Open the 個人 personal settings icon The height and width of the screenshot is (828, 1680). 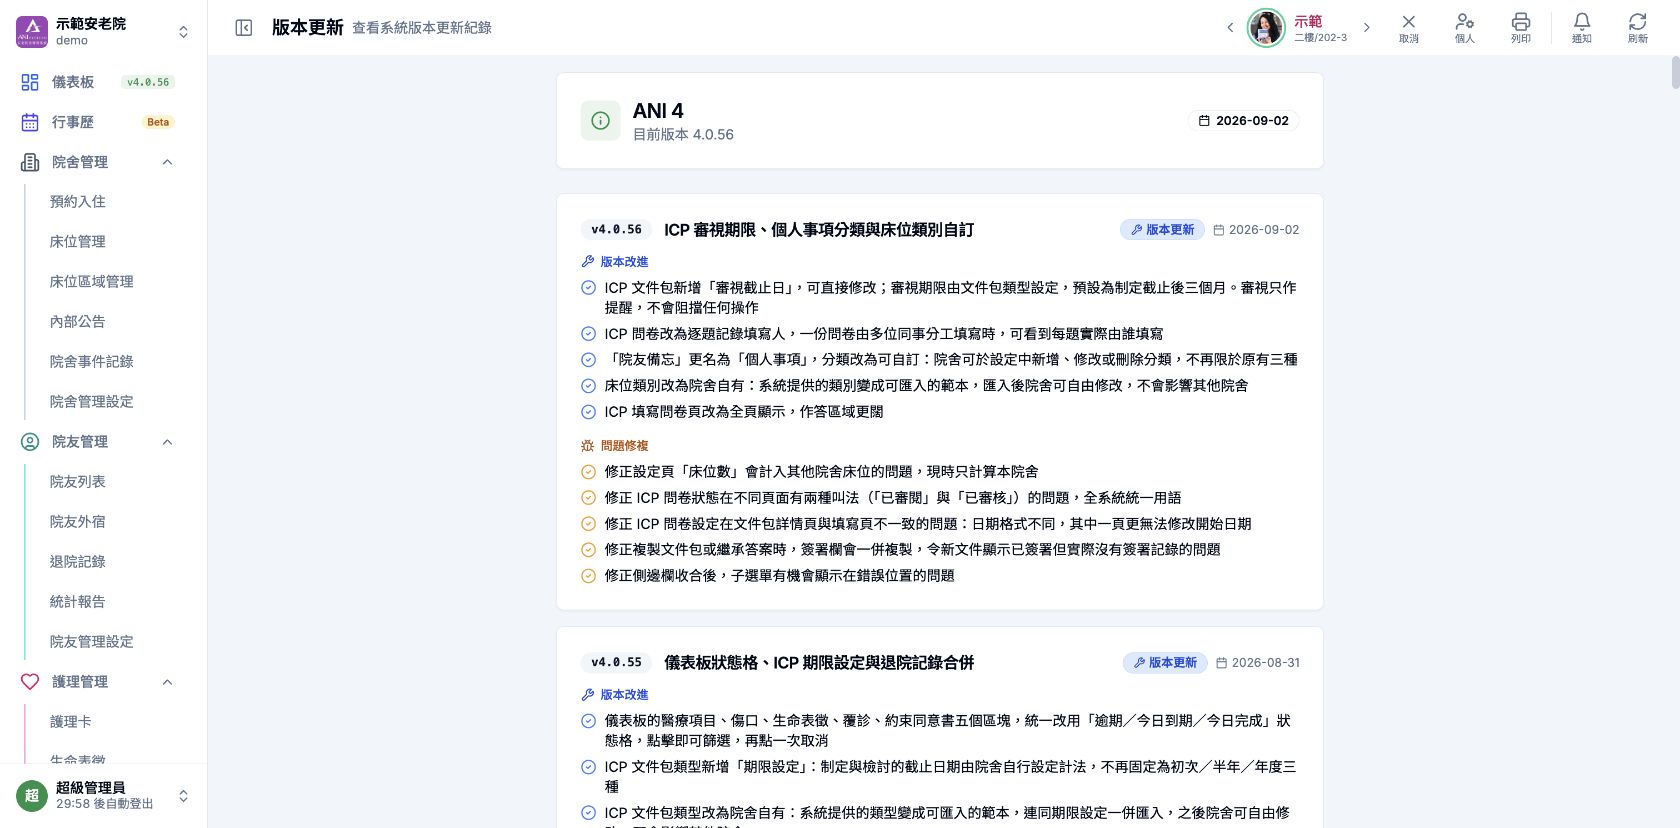[x=1464, y=28]
